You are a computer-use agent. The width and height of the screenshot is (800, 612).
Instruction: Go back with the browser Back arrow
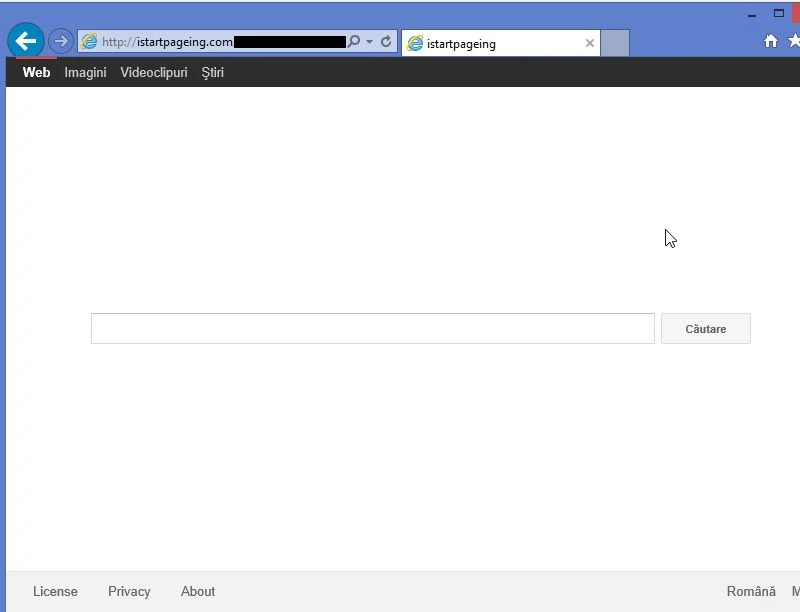[x=26, y=41]
